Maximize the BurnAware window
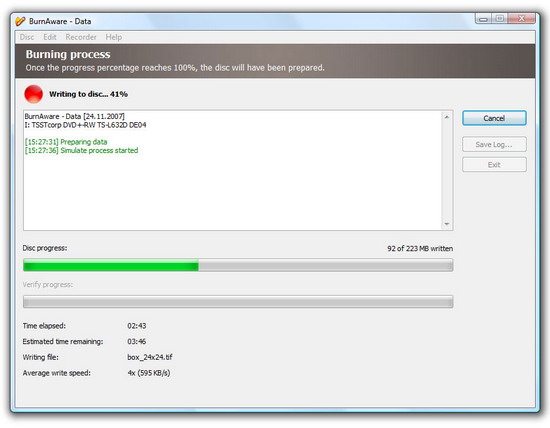Screen dimensions: 550x428 [500, 19]
